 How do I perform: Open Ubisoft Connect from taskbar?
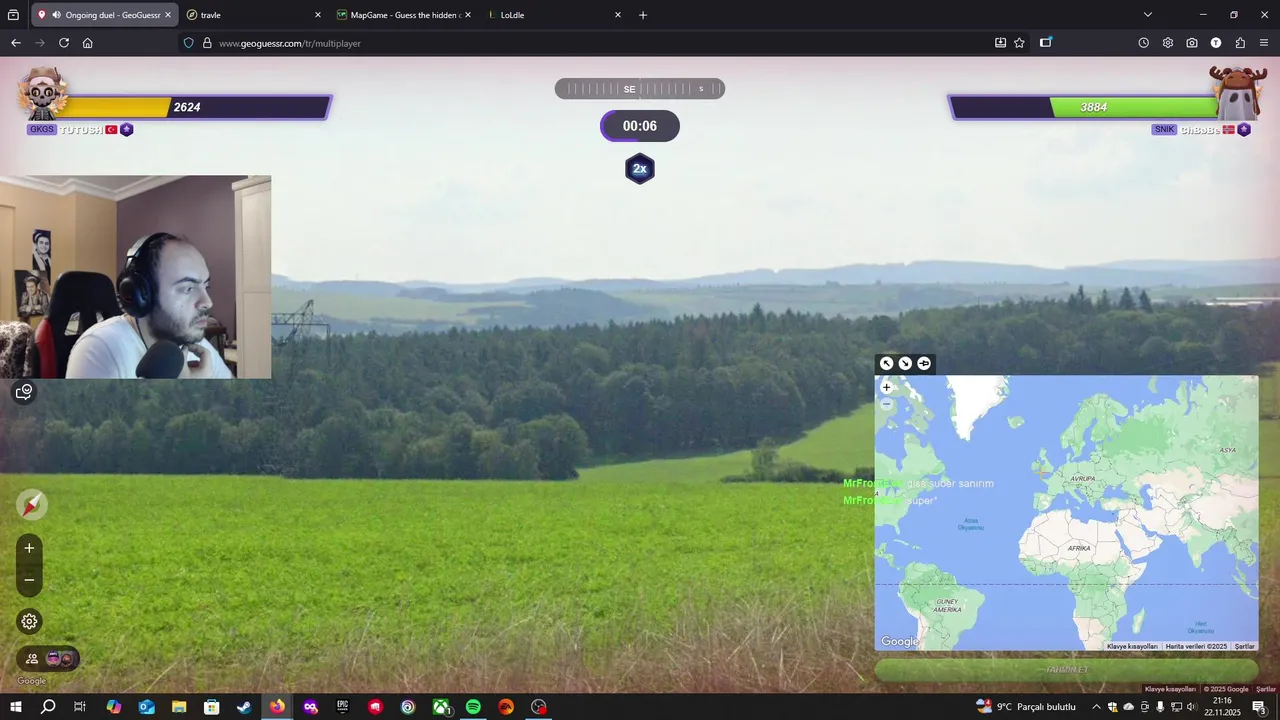tap(408, 707)
